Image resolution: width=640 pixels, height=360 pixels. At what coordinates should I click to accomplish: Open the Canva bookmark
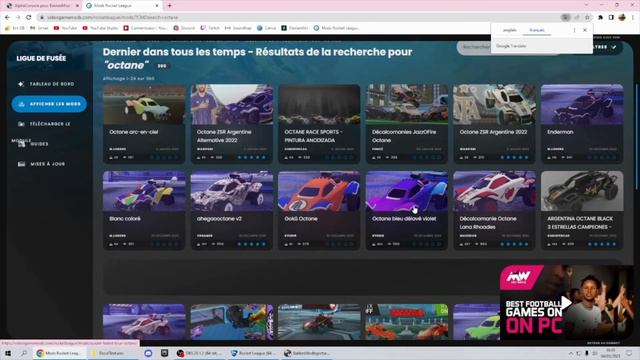267,28
